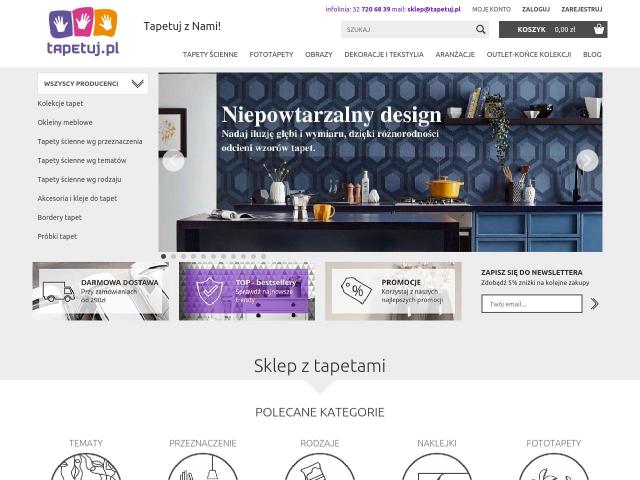Open Bordery tapet sidebar link

click(x=60, y=217)
